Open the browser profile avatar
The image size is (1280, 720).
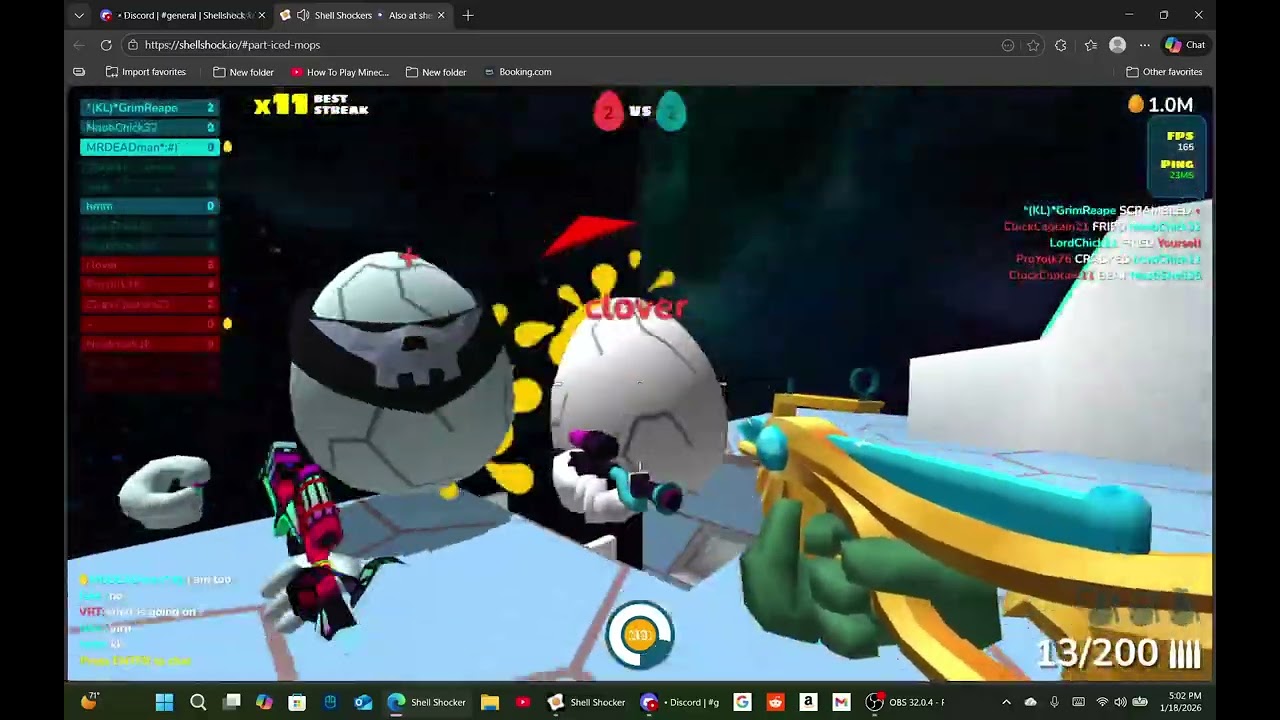[x=1118, y=45]
